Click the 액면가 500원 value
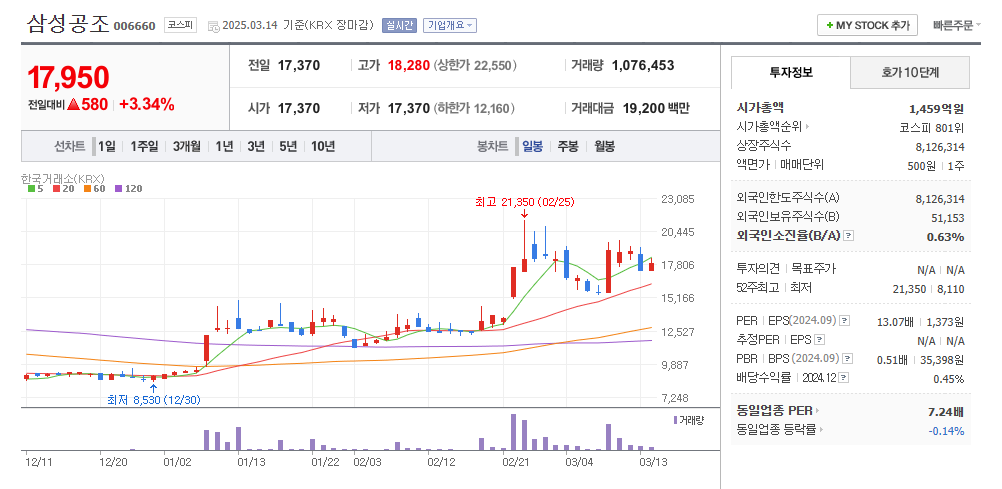The height and width of the screenshot is (489, 1002). pyautogui.click(x=920, y=166)
